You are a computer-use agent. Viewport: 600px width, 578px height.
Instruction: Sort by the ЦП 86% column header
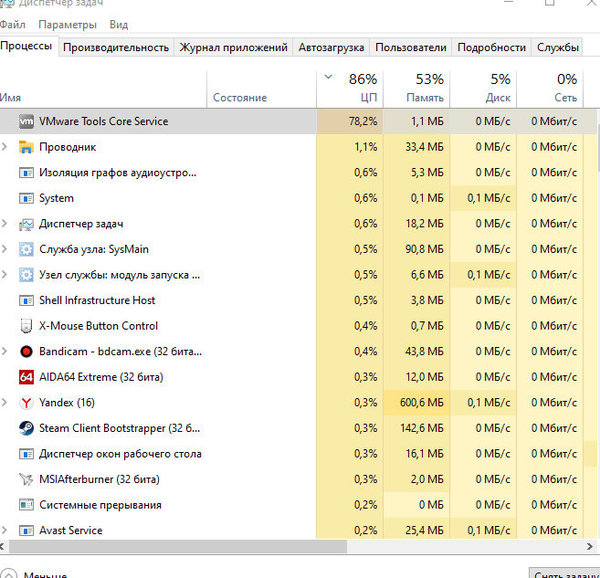tap(350, 90)
